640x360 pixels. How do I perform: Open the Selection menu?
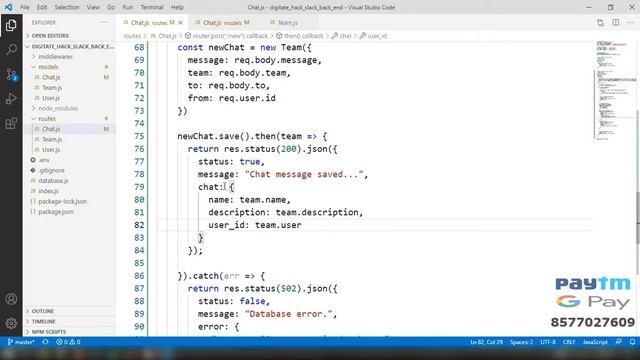click(x=67, y=7)
